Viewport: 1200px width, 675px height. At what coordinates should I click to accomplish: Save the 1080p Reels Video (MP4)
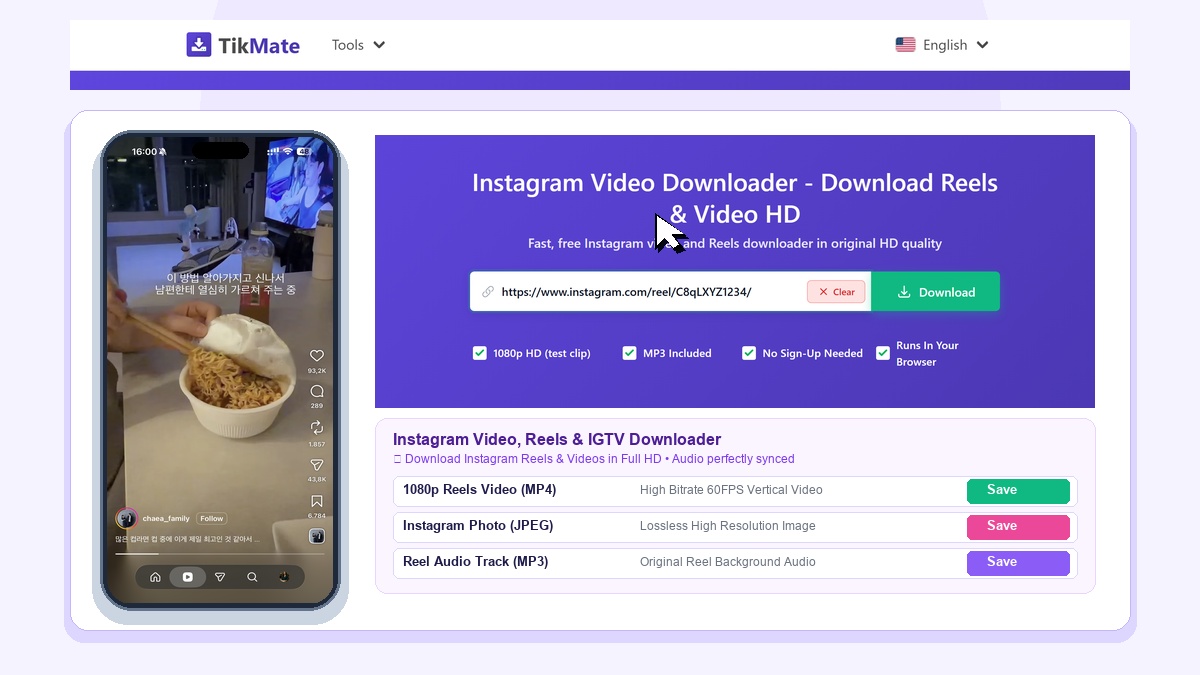point(1018,491)
